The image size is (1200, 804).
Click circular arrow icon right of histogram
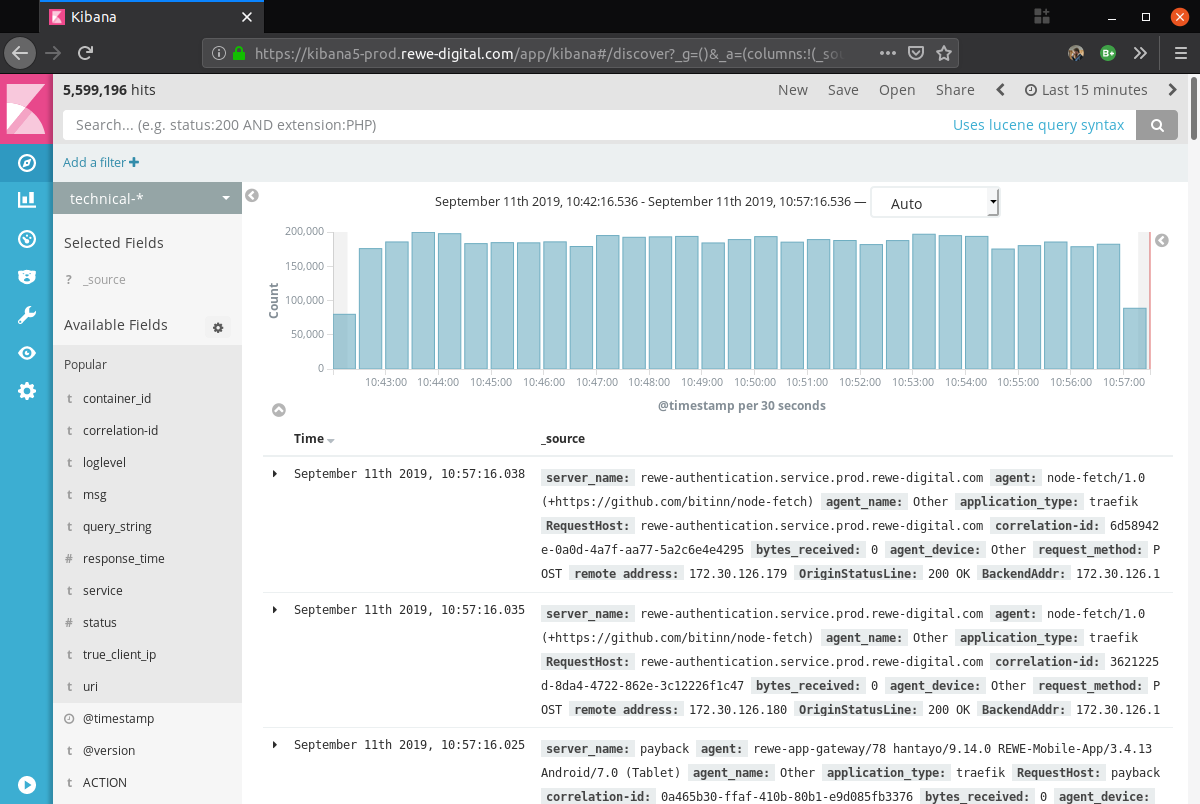coord(1162,240)
